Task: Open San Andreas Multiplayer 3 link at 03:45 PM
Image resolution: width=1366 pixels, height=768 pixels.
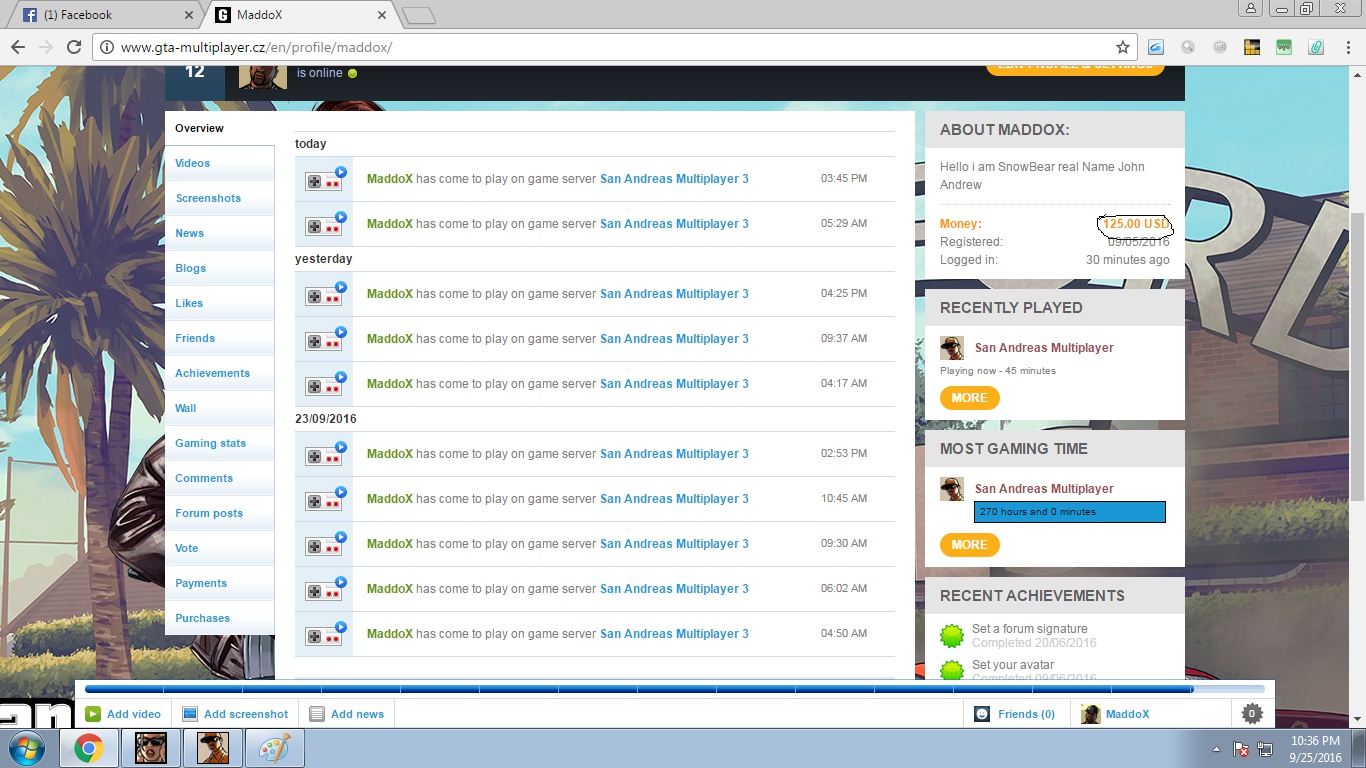Action: (674, 179)
